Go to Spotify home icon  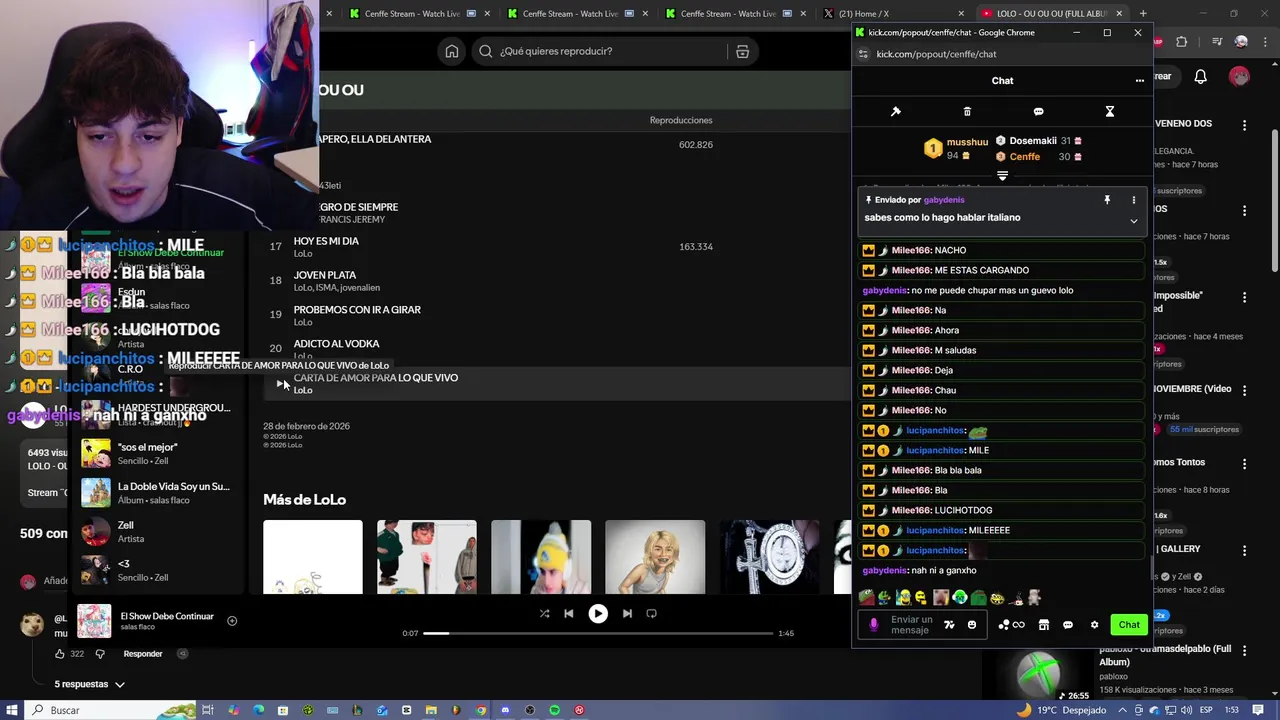pyautogui.click(x=452, y=52)
